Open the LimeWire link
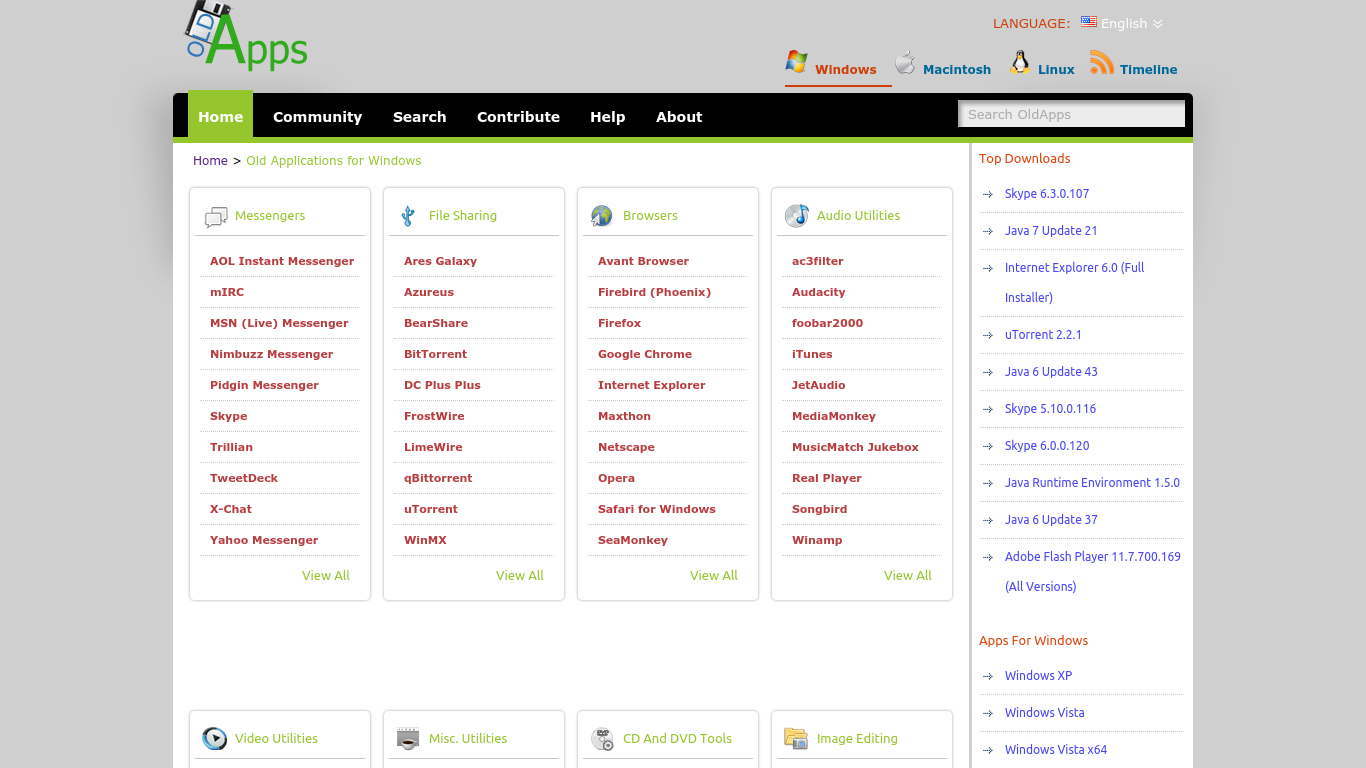Viewport: 1366px width, 768px height. pos(433,447)
